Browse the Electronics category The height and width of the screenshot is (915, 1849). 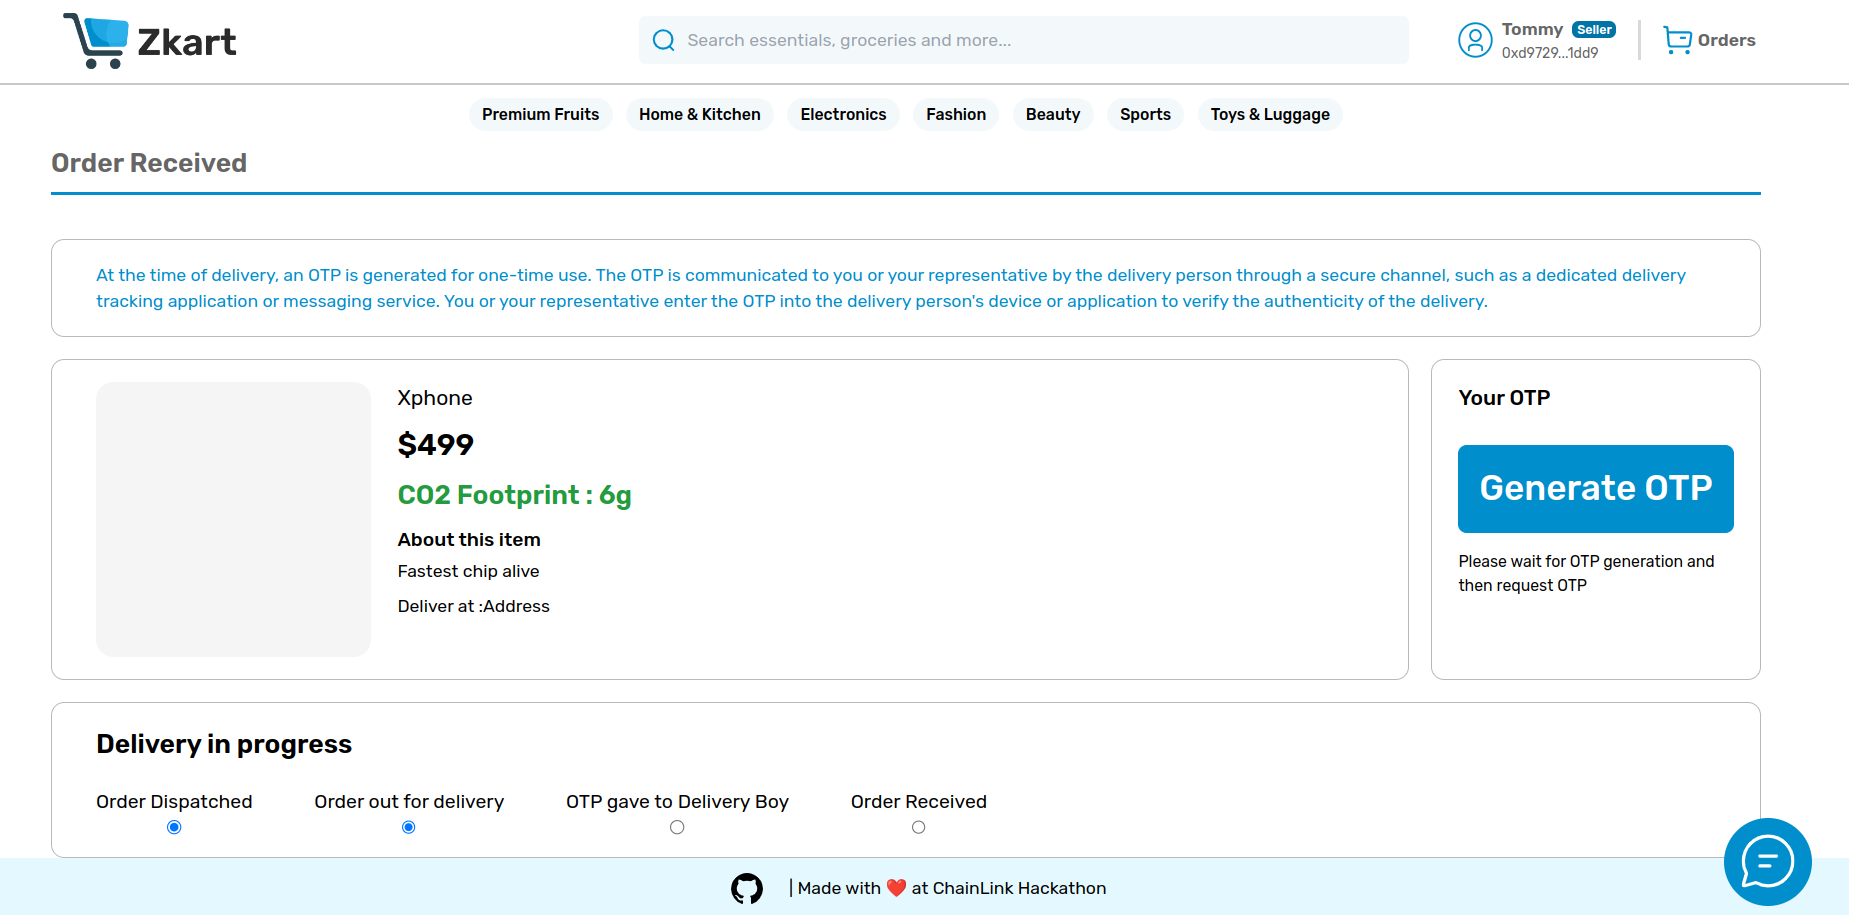843,114
